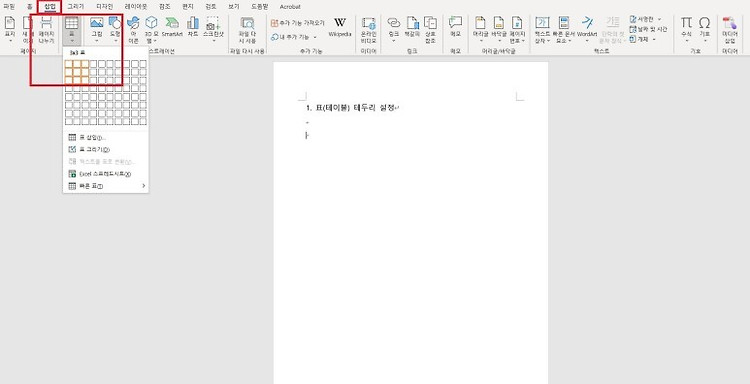Insert a SmartArt graphic
Screen dimensions: 750x384
point(172,27)
